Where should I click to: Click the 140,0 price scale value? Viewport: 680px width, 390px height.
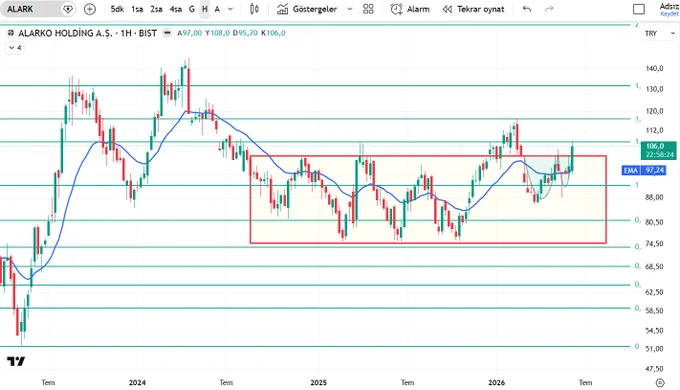point(654,69)
